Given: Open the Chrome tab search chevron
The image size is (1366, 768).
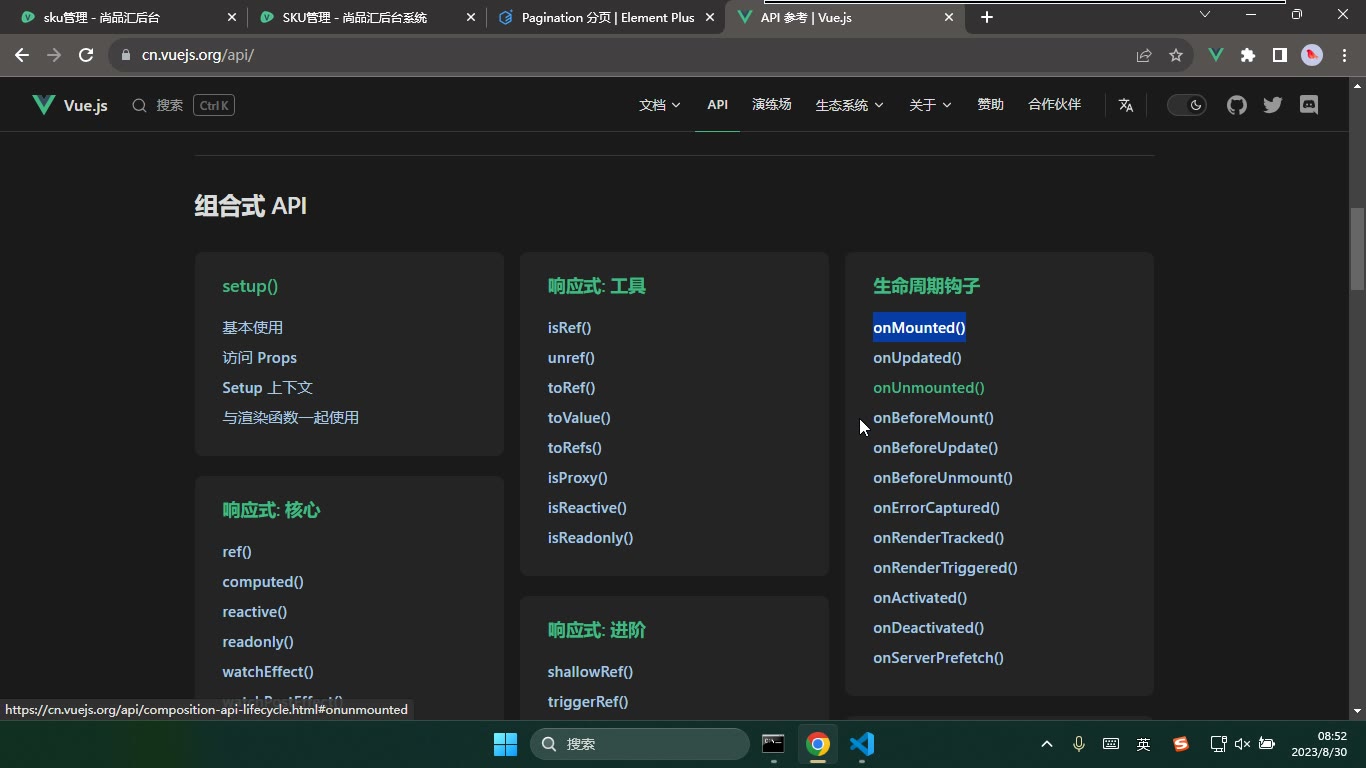Looking at the screenshot, I should pyautogui.click(x=1205, y=14).
